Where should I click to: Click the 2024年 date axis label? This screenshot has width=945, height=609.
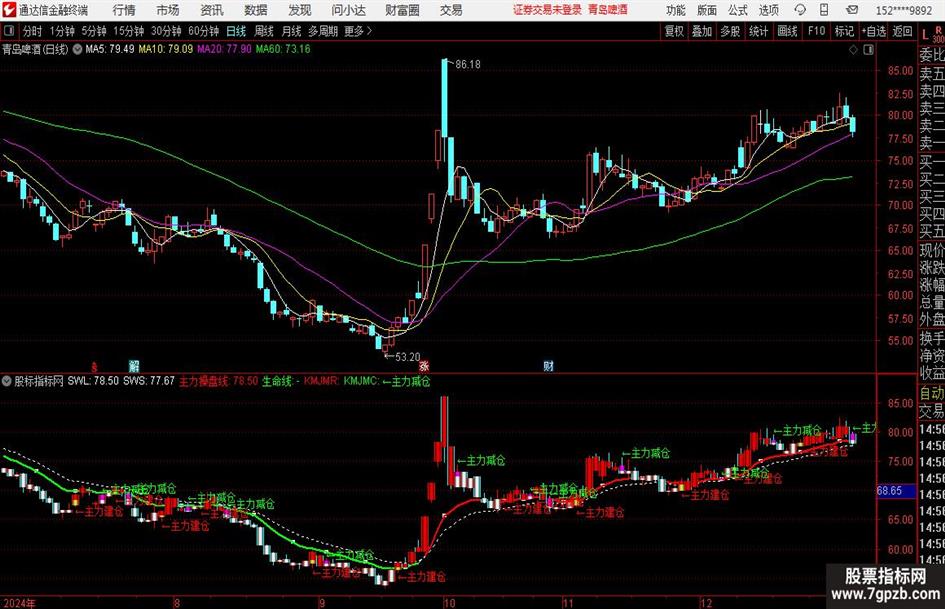[19, 603]
